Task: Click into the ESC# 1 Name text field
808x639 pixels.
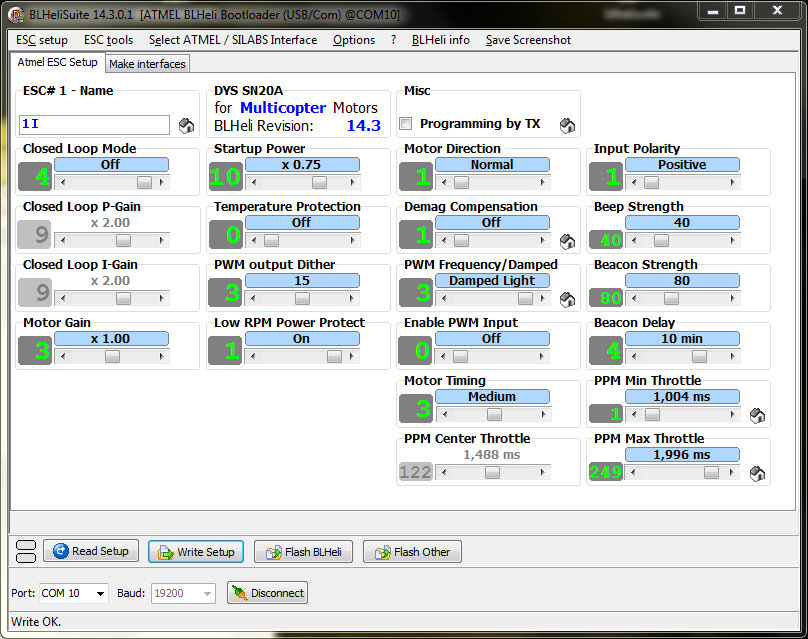Action: 95,125
